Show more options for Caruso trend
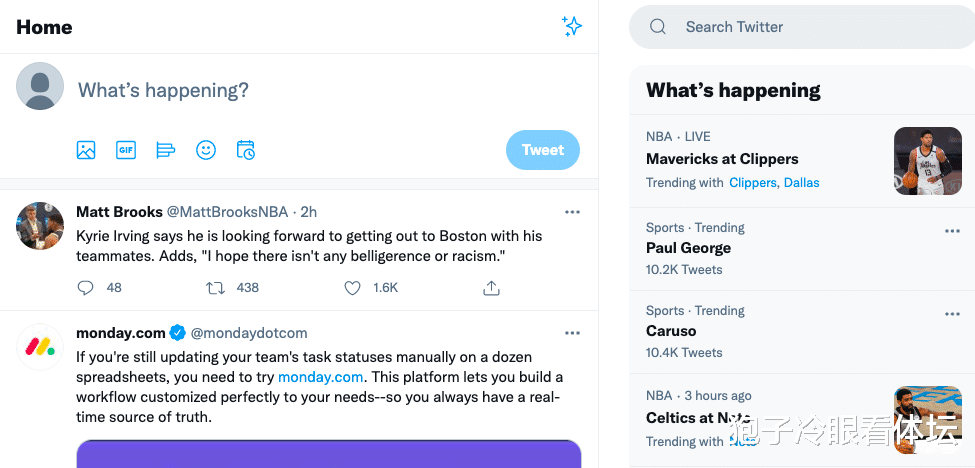The width and height of the screenshot is (975, 468). tap(952, 314)
